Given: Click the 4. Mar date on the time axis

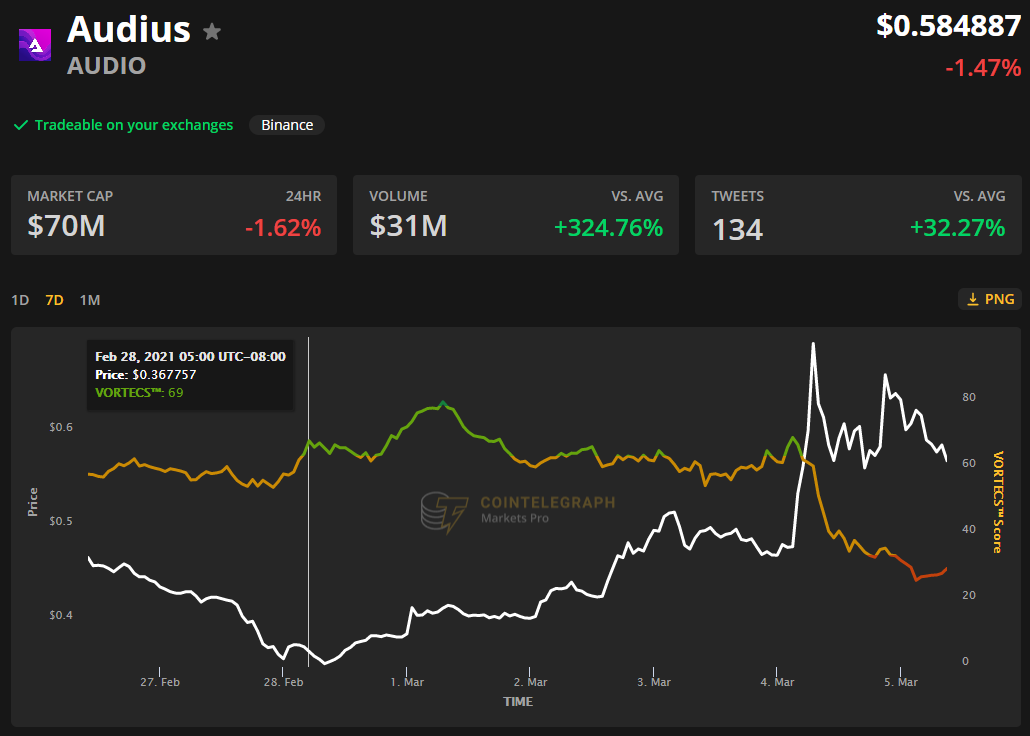Looking at the screenshot, I should point(777,682).
